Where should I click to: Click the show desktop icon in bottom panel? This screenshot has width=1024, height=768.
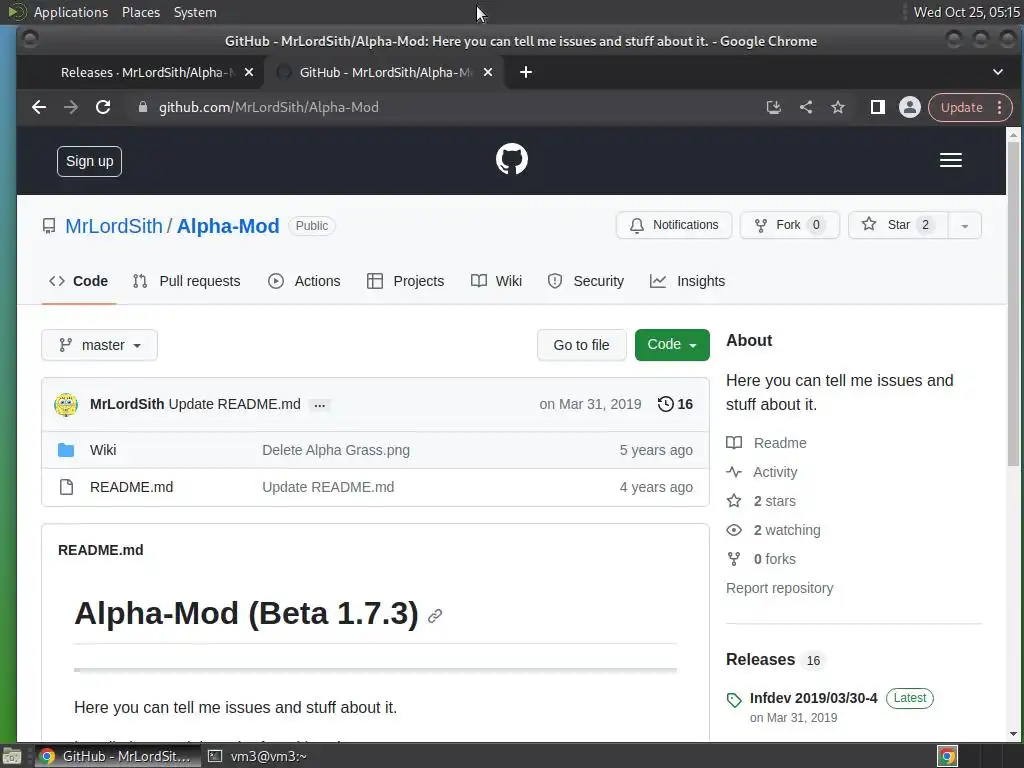[12, 756]
